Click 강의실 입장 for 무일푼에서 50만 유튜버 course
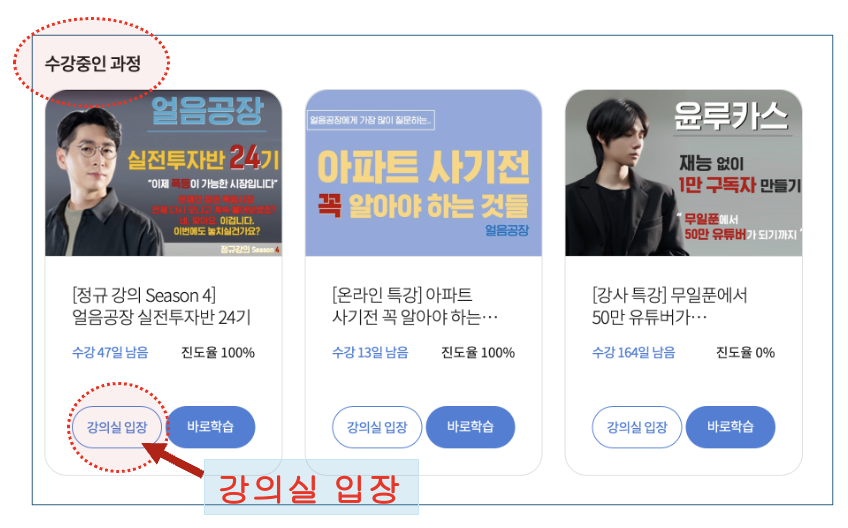 [x=637, y=427]
